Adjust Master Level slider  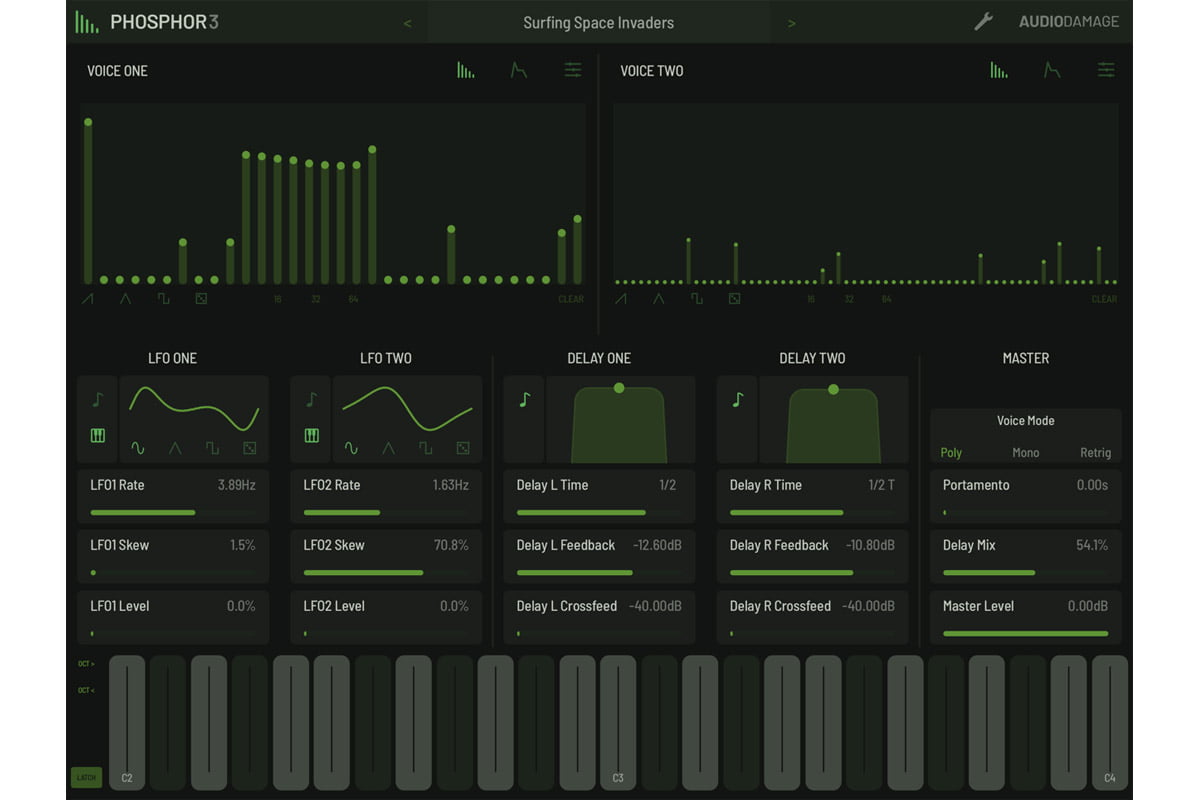point(1026,633)
